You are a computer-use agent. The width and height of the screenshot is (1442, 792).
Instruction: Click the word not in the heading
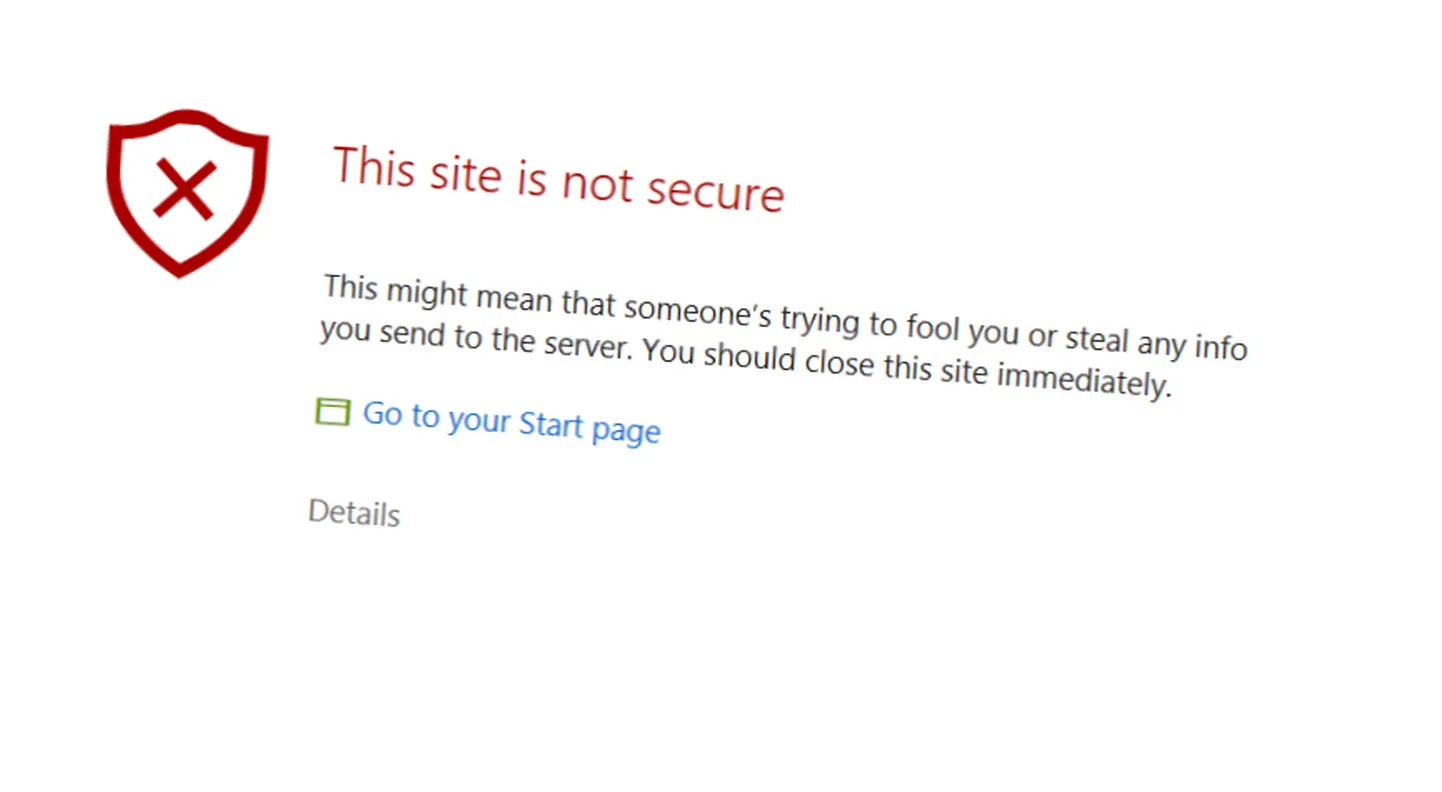coord(596,183)
